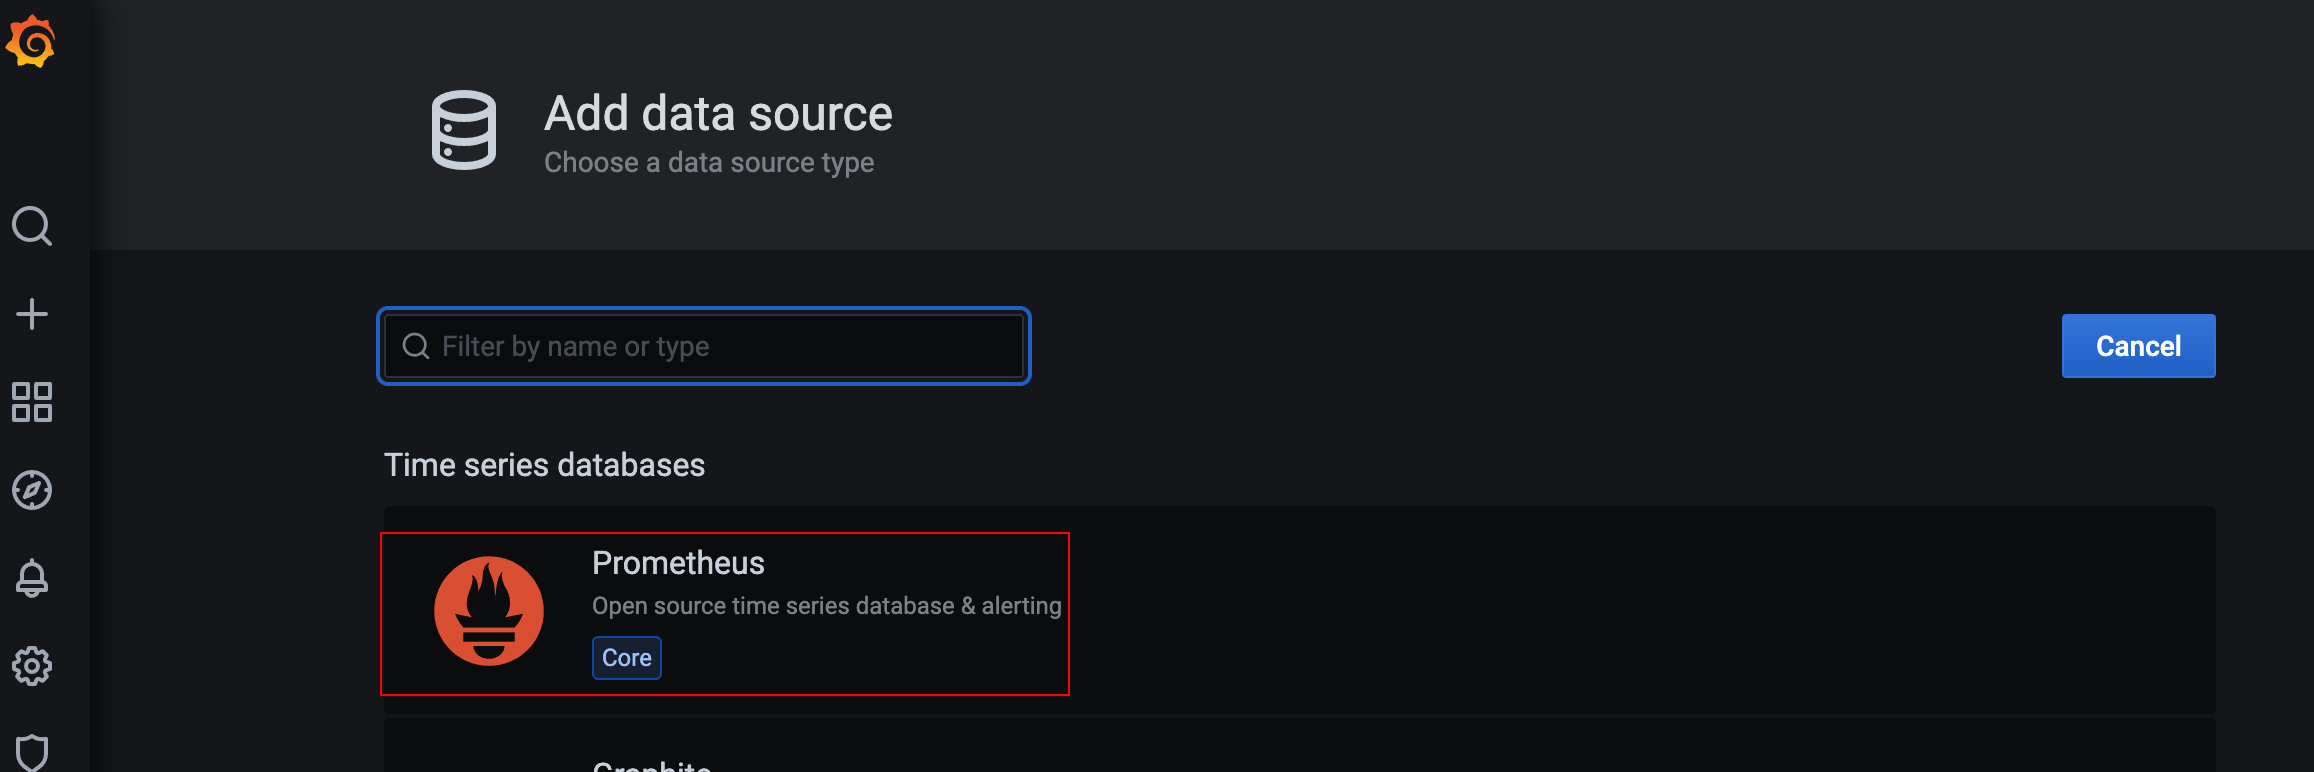Click the Prometheus flame logo
The height and width of the screenshot is (772, 2314).
489,611
